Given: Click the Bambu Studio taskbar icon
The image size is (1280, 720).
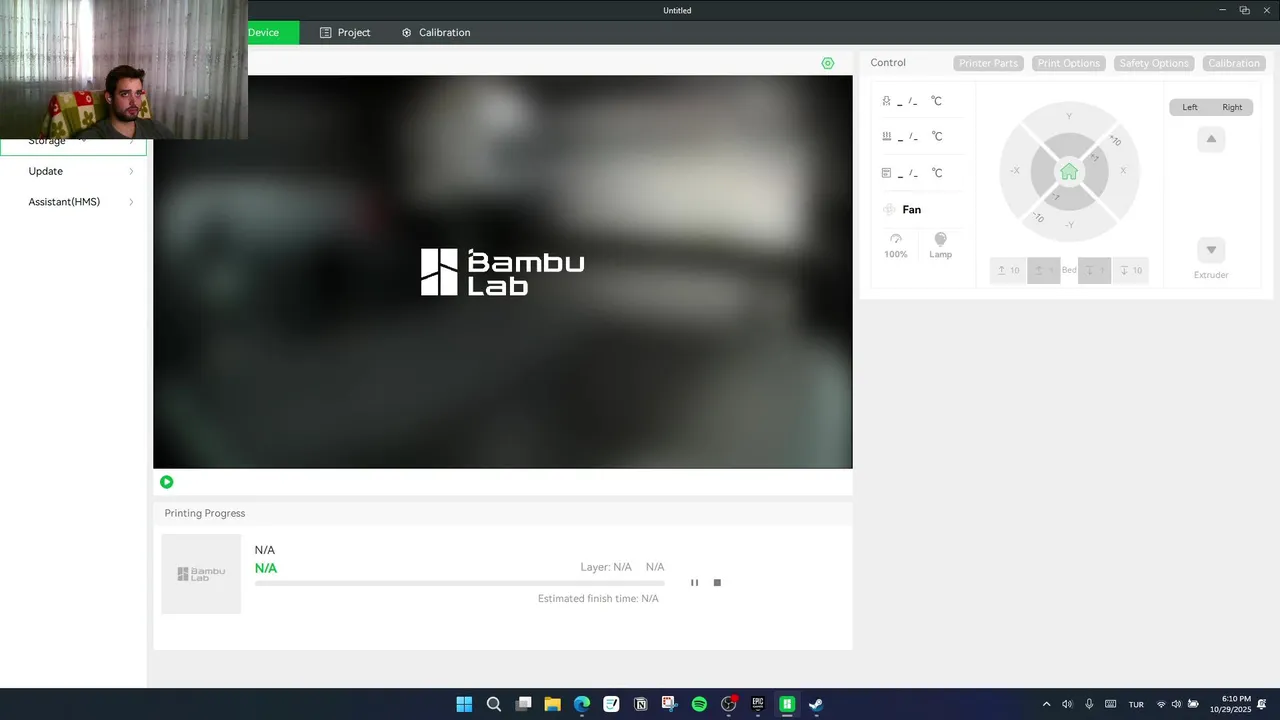Looking at the screenshot, I should point(787,704).
